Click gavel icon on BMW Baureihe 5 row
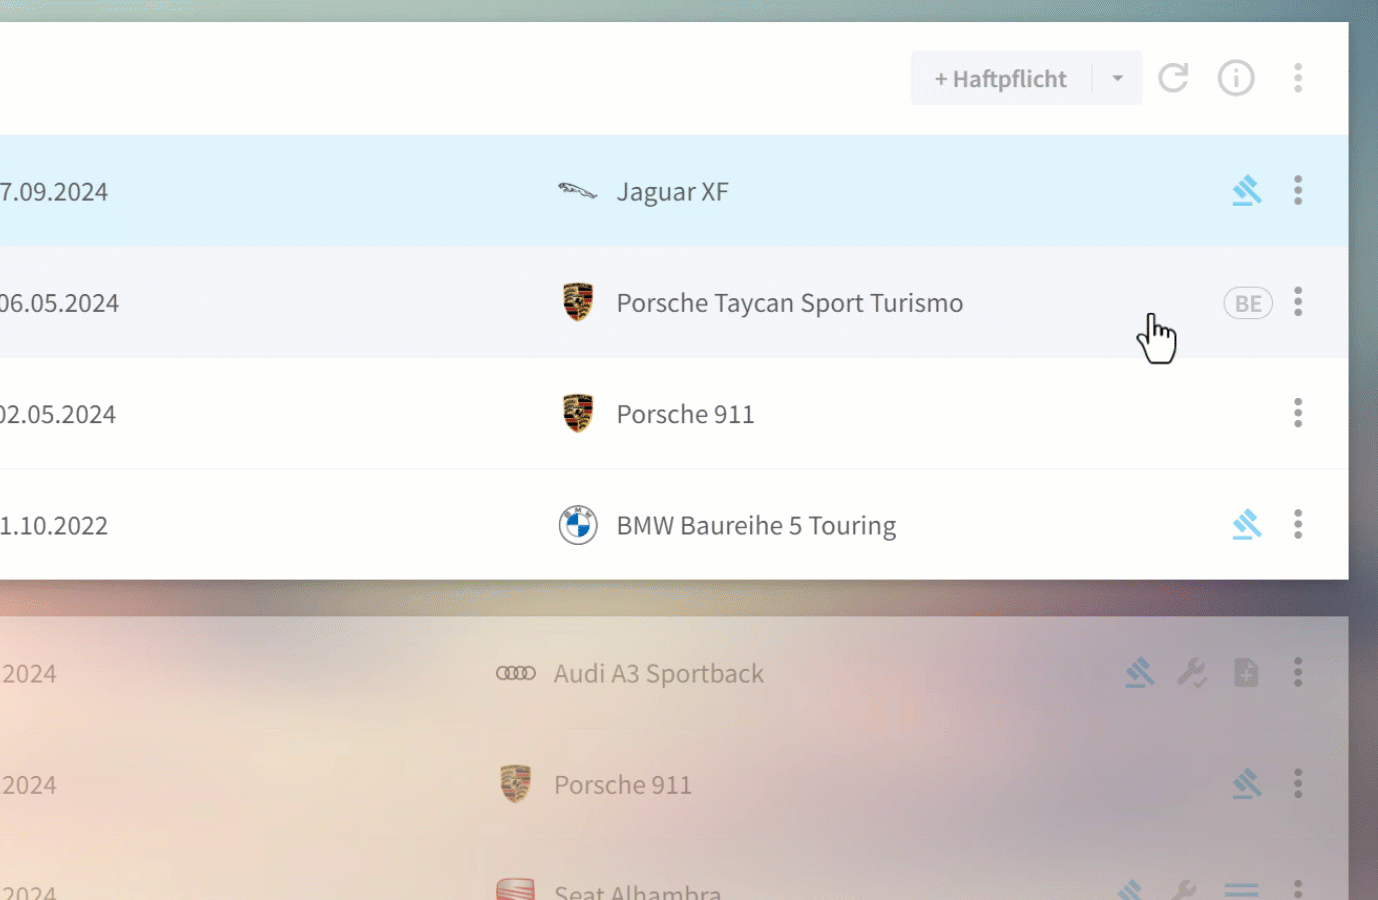Image resolution: width=1378 pixels, height=900 pixels. pyautogui.click(x=1246, y=525)
